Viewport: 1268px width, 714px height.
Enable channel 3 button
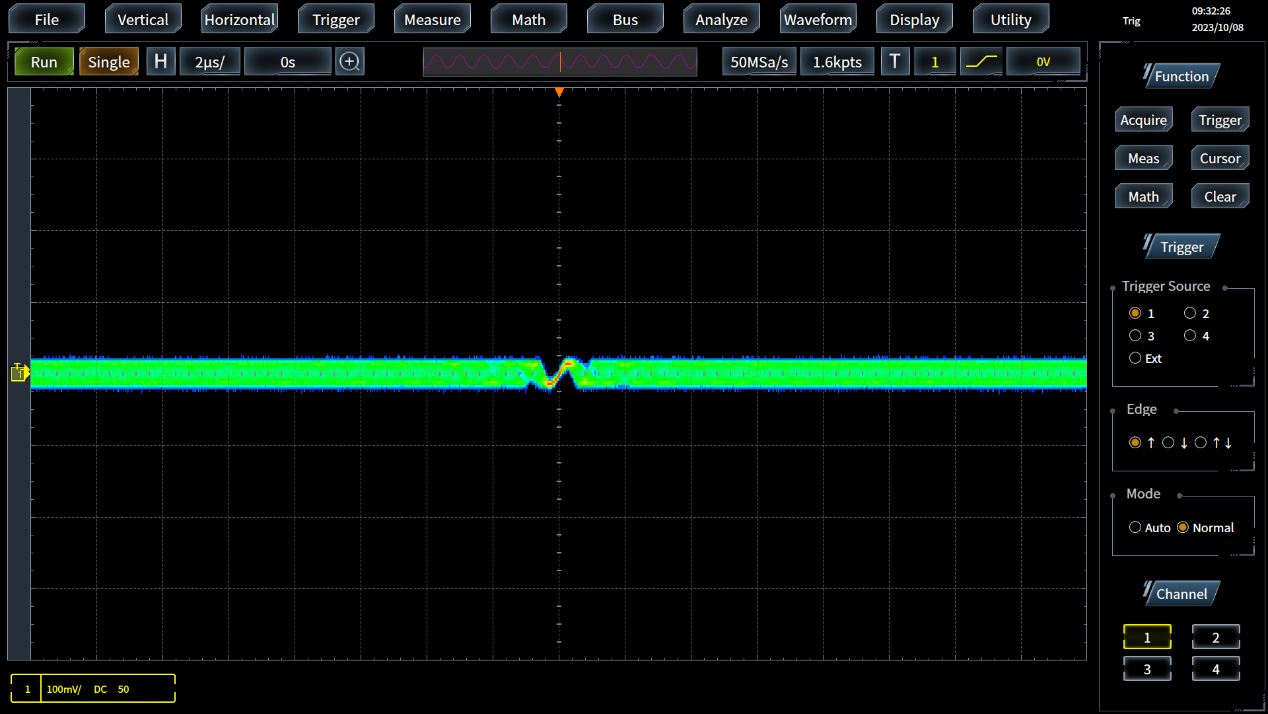point(1147,669)
